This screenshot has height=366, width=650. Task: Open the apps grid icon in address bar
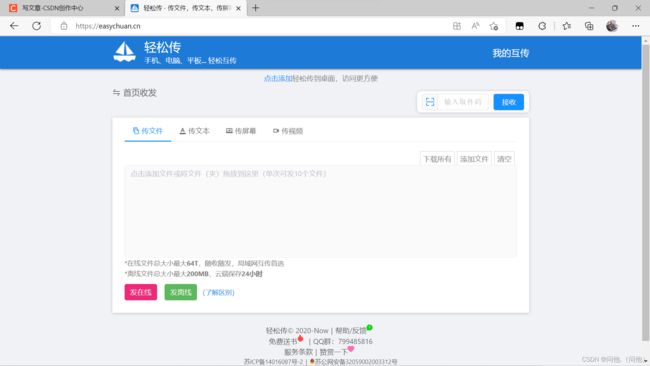tap(456, 26)
